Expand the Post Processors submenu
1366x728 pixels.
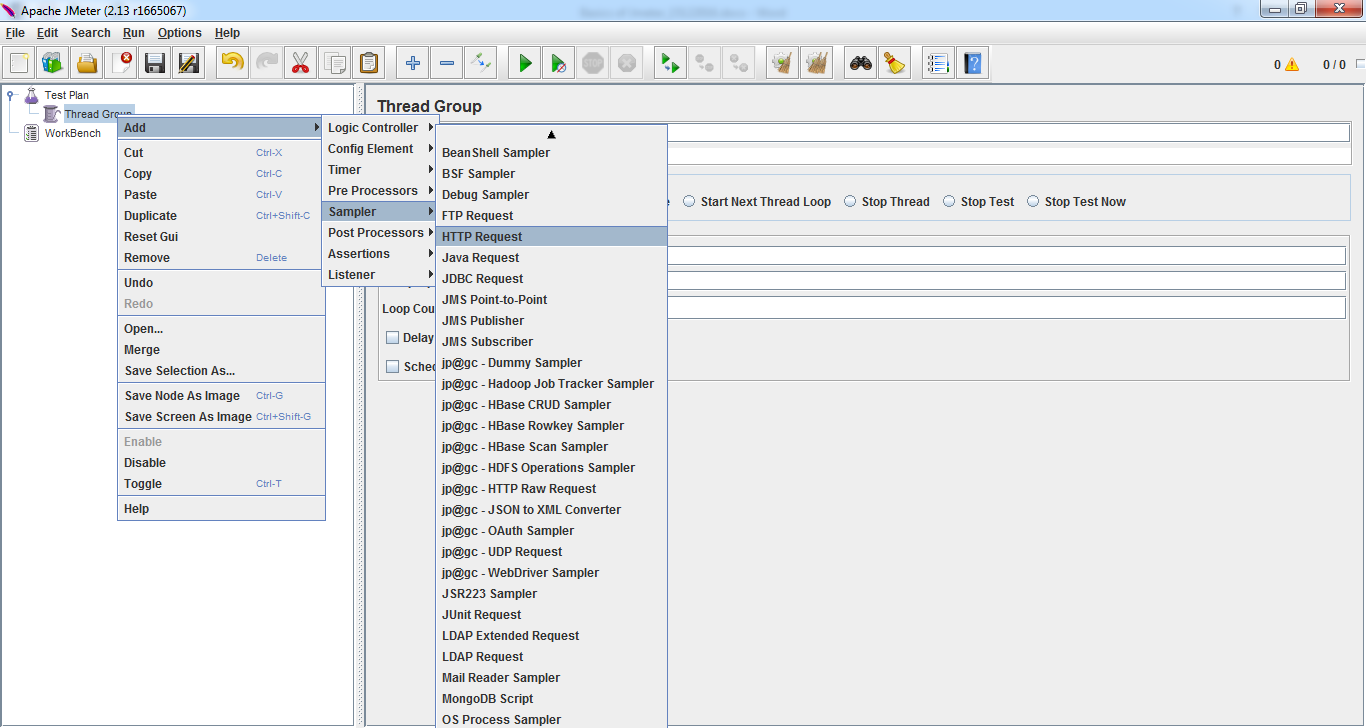coord(380,233)
